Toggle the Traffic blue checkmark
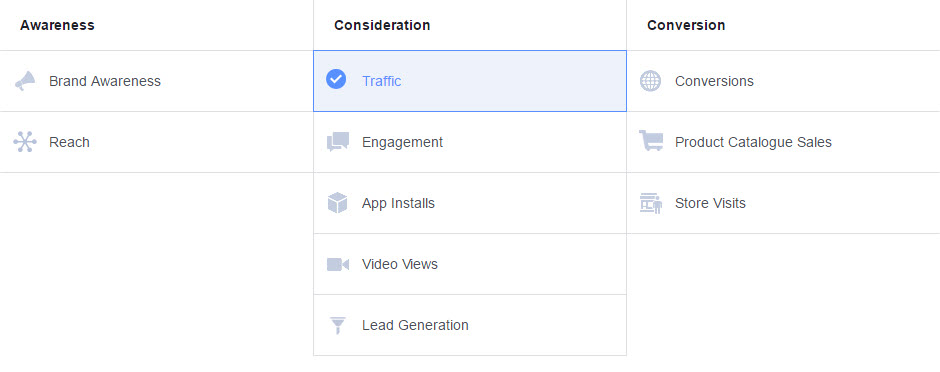Viewport: 940px width, 372px height. [336, 79]
